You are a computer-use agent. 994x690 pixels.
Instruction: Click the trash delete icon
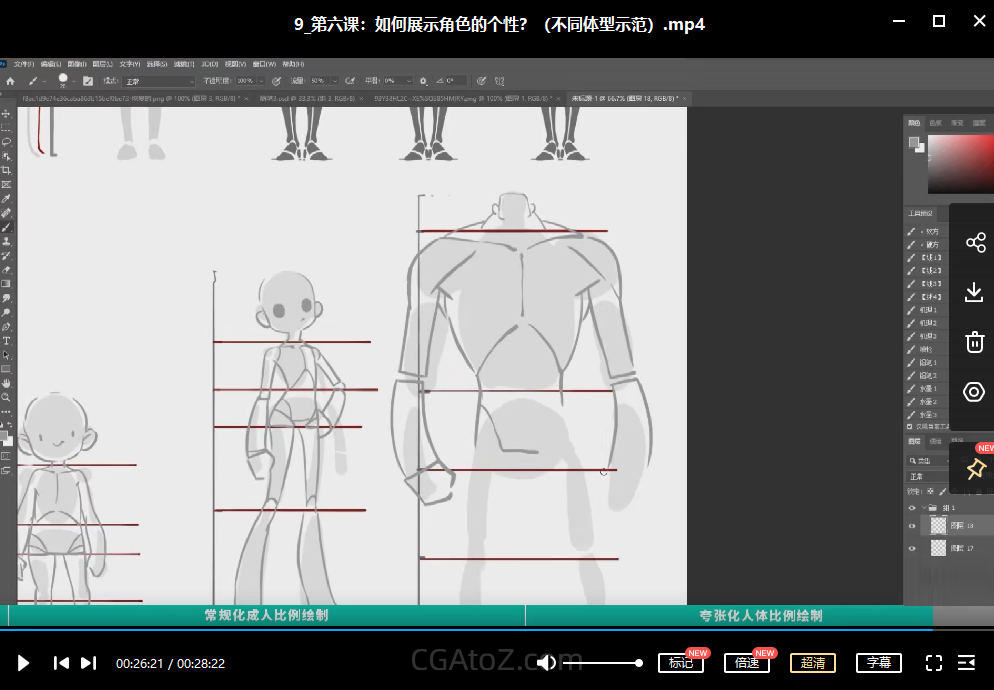pos(975,342)
